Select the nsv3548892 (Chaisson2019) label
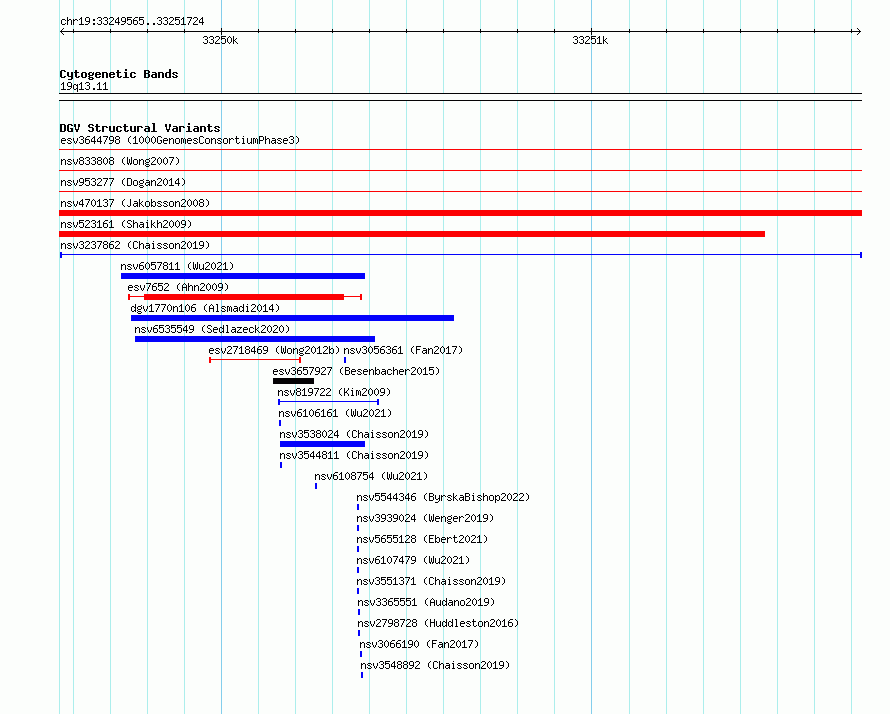Viewport: 890px width, 714px height. [435, 665]
